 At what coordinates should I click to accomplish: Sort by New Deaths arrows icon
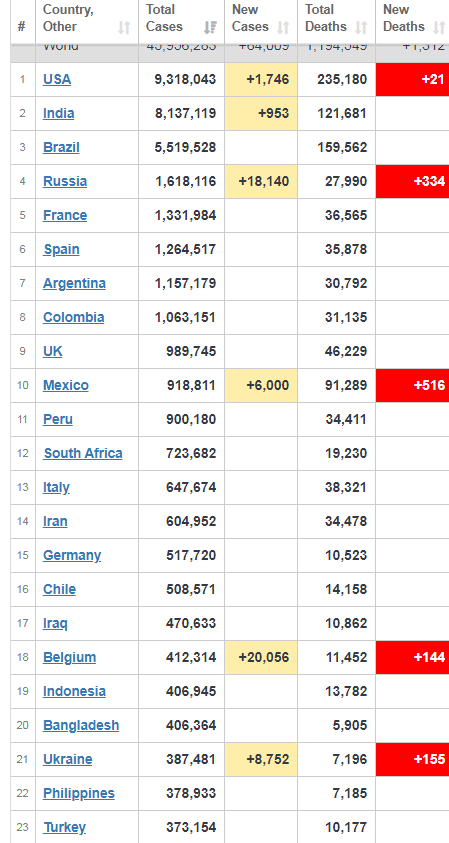point(439,27)
